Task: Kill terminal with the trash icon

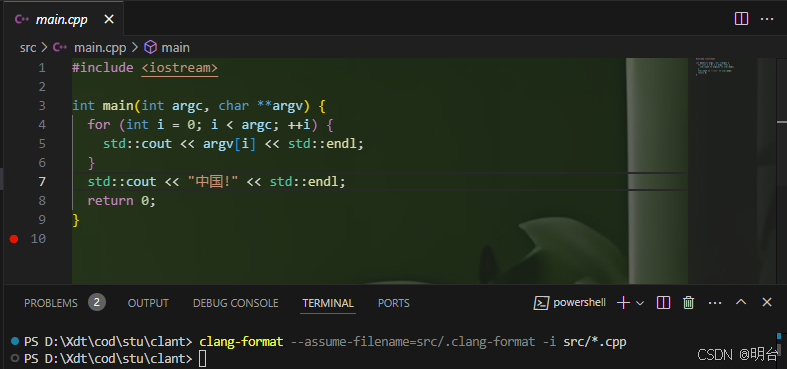Action: point(689,303)
